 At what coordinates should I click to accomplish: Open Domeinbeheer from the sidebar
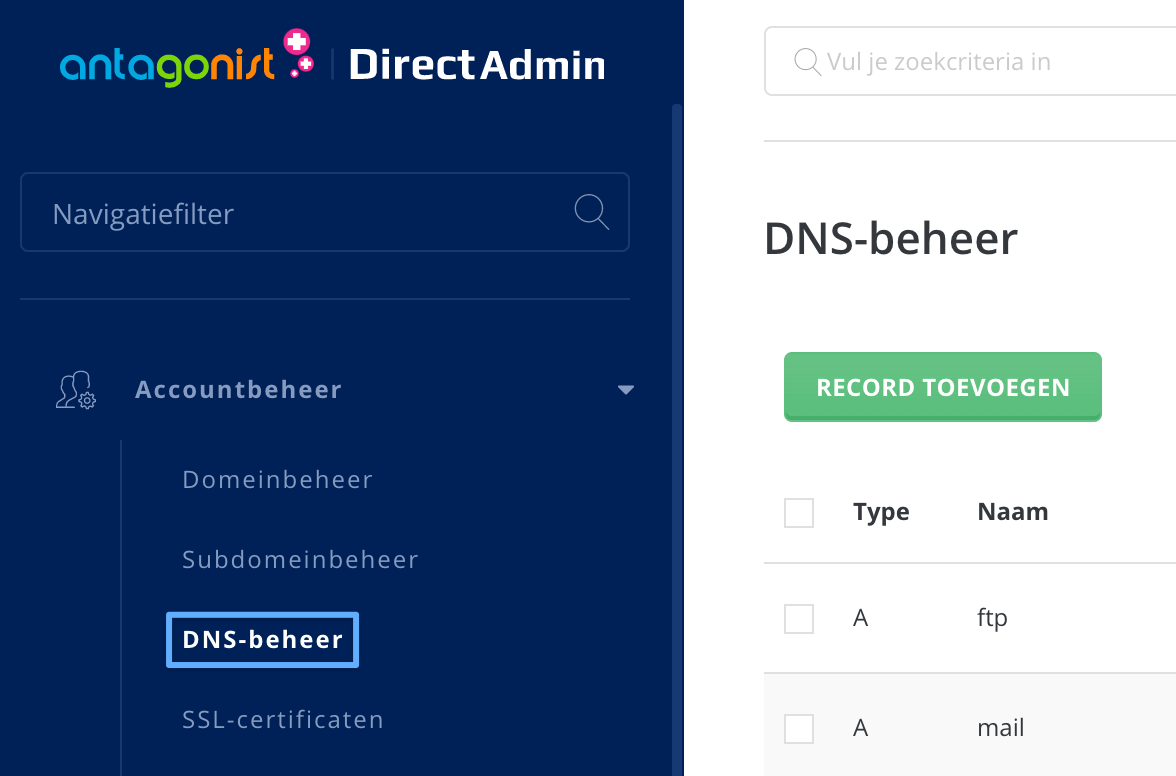[277, 479]
